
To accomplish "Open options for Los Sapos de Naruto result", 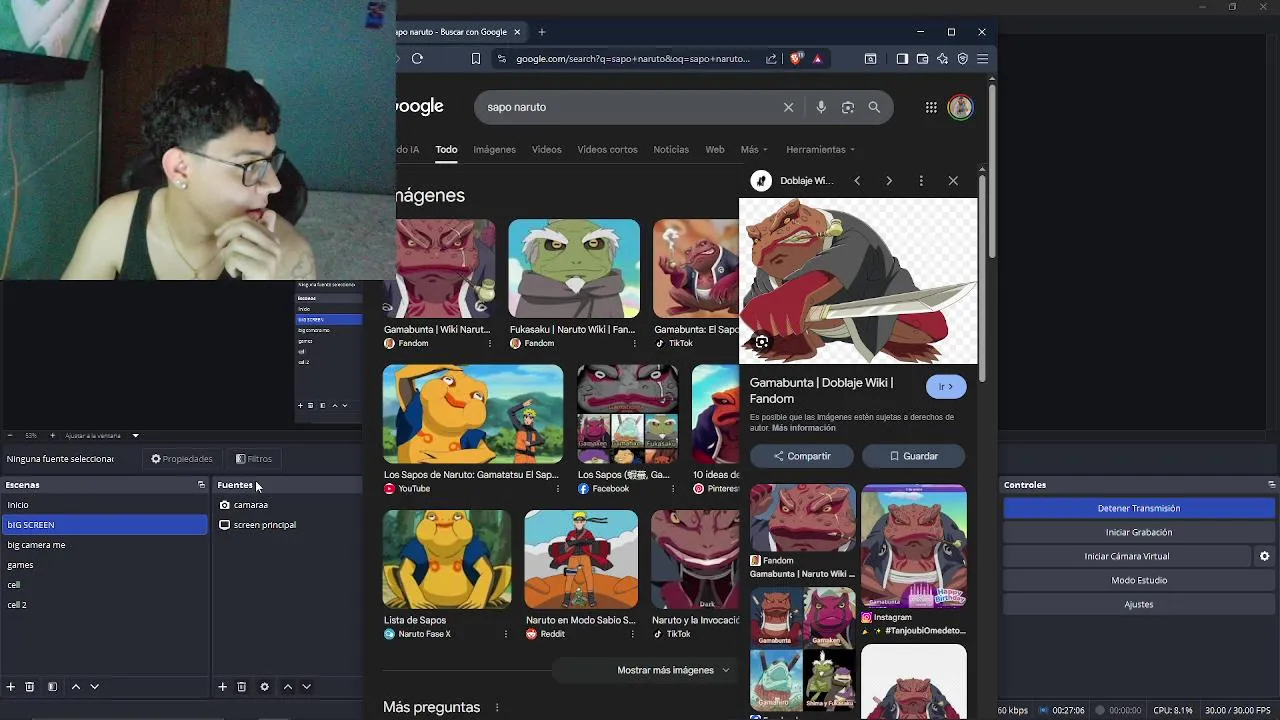I will [x=557, y=489].
